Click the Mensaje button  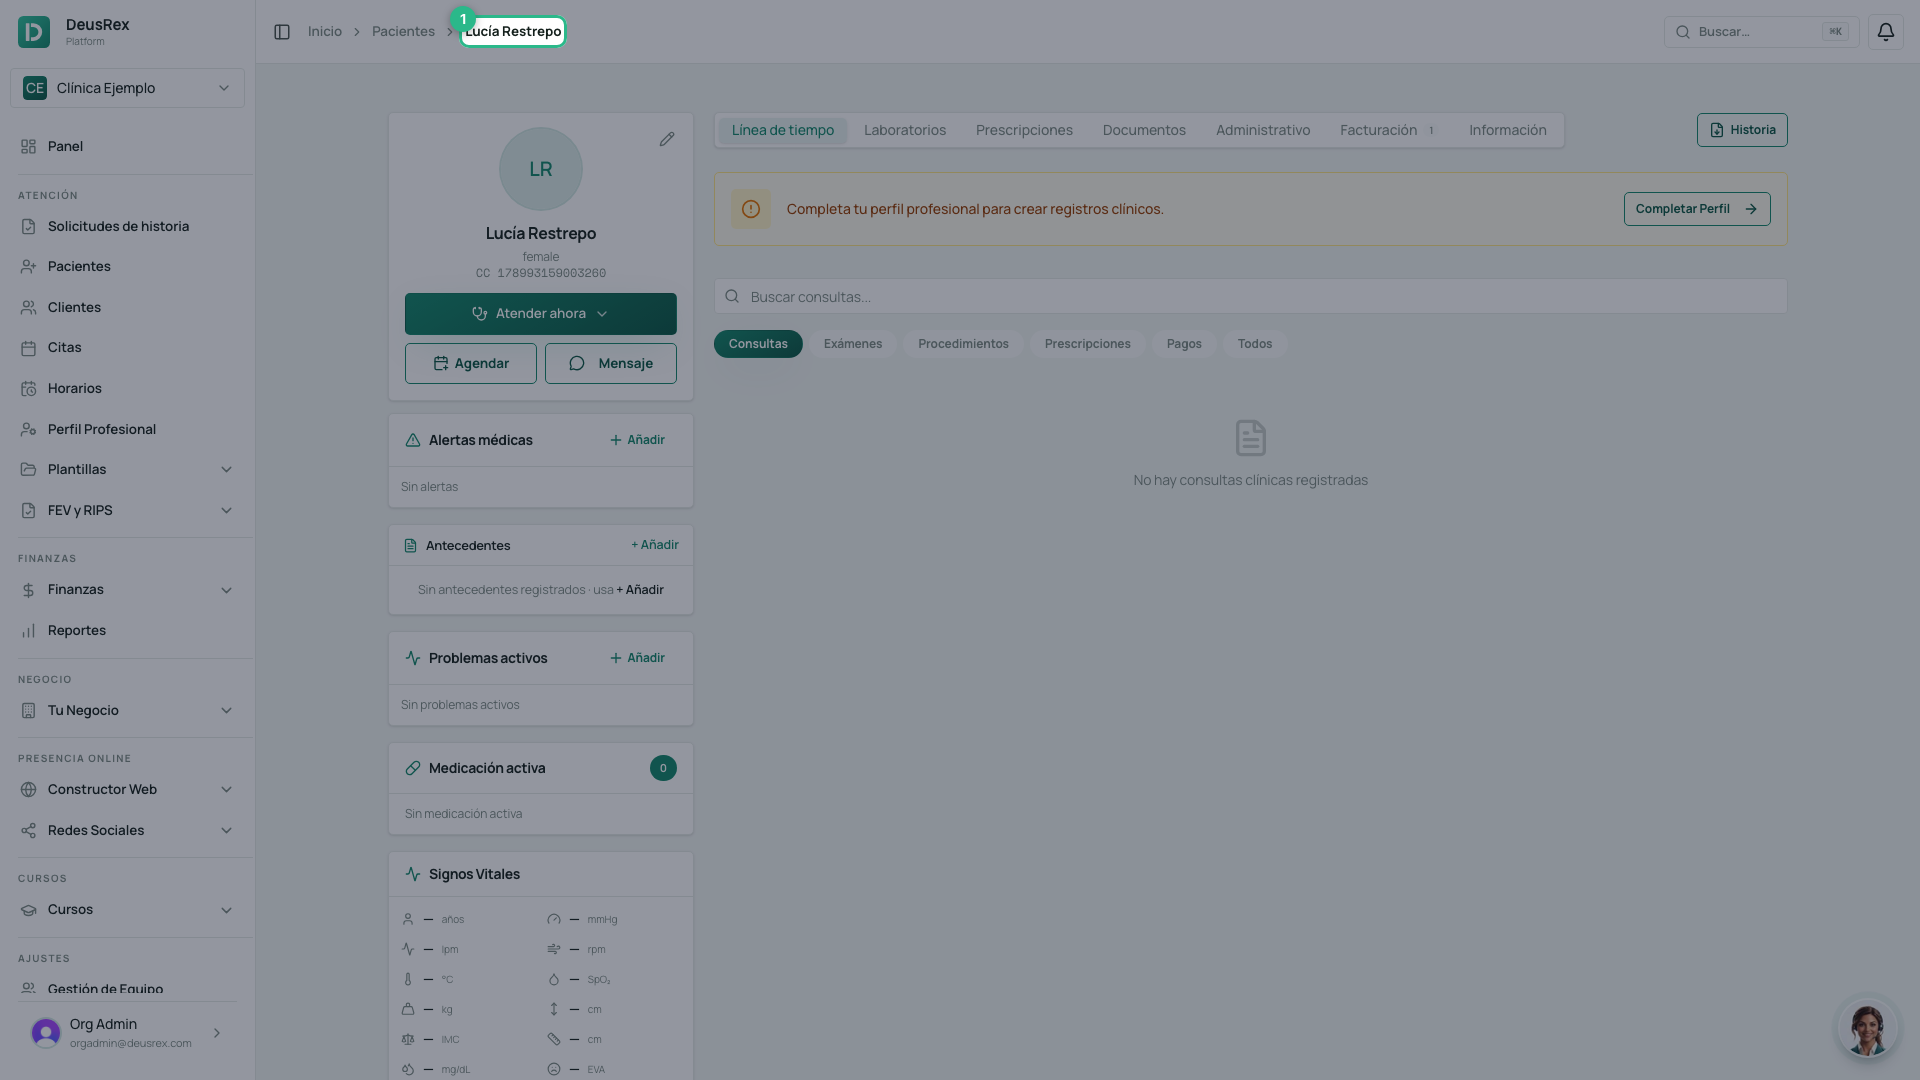[x=611, y=363]
